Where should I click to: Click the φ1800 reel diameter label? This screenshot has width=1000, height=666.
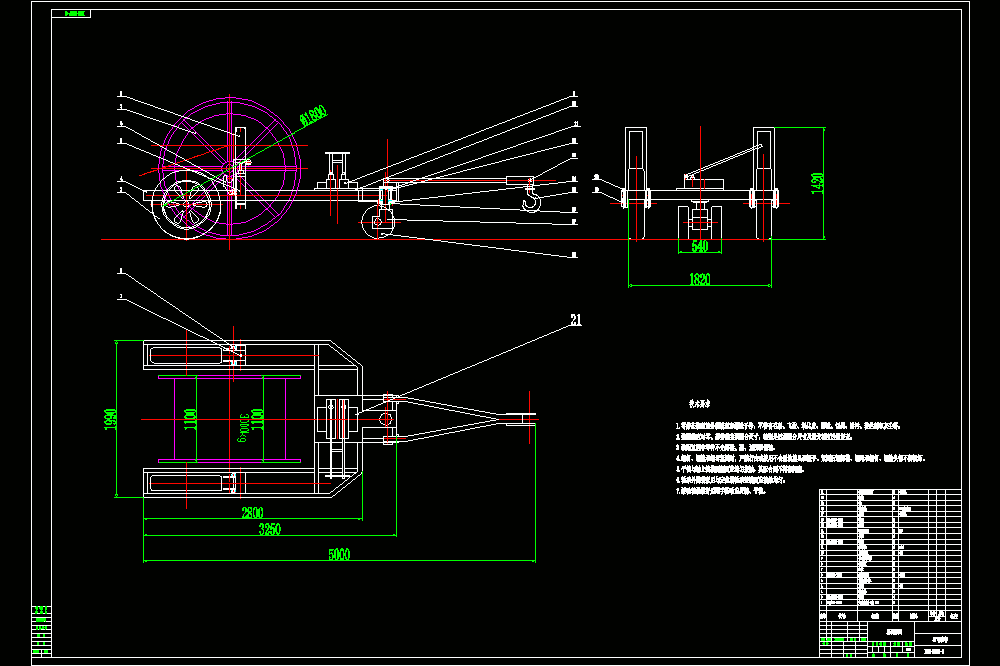[x=313, y=115]
